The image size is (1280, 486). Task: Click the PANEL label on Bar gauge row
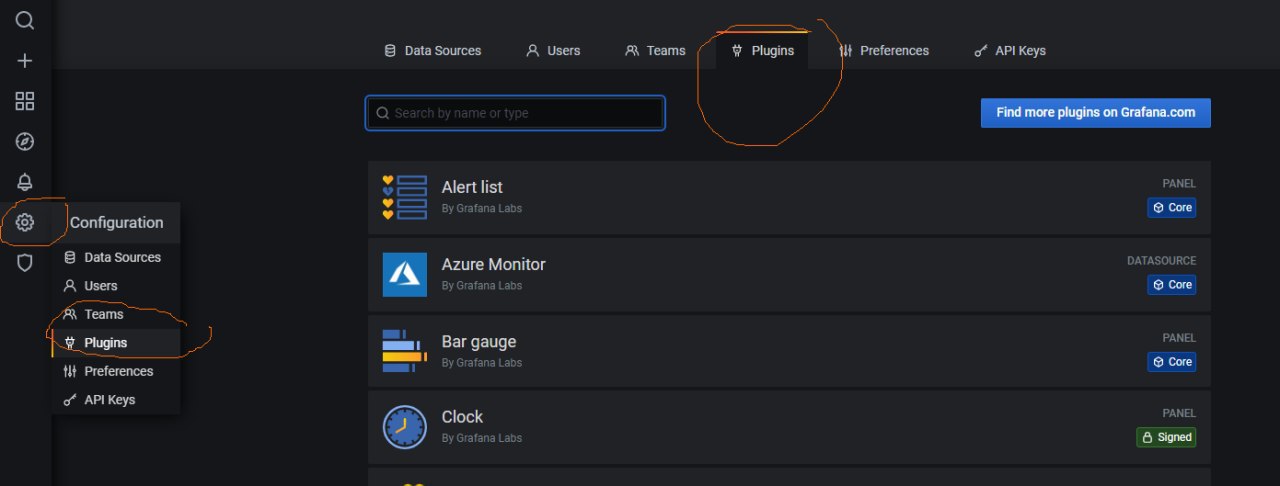1179,338
